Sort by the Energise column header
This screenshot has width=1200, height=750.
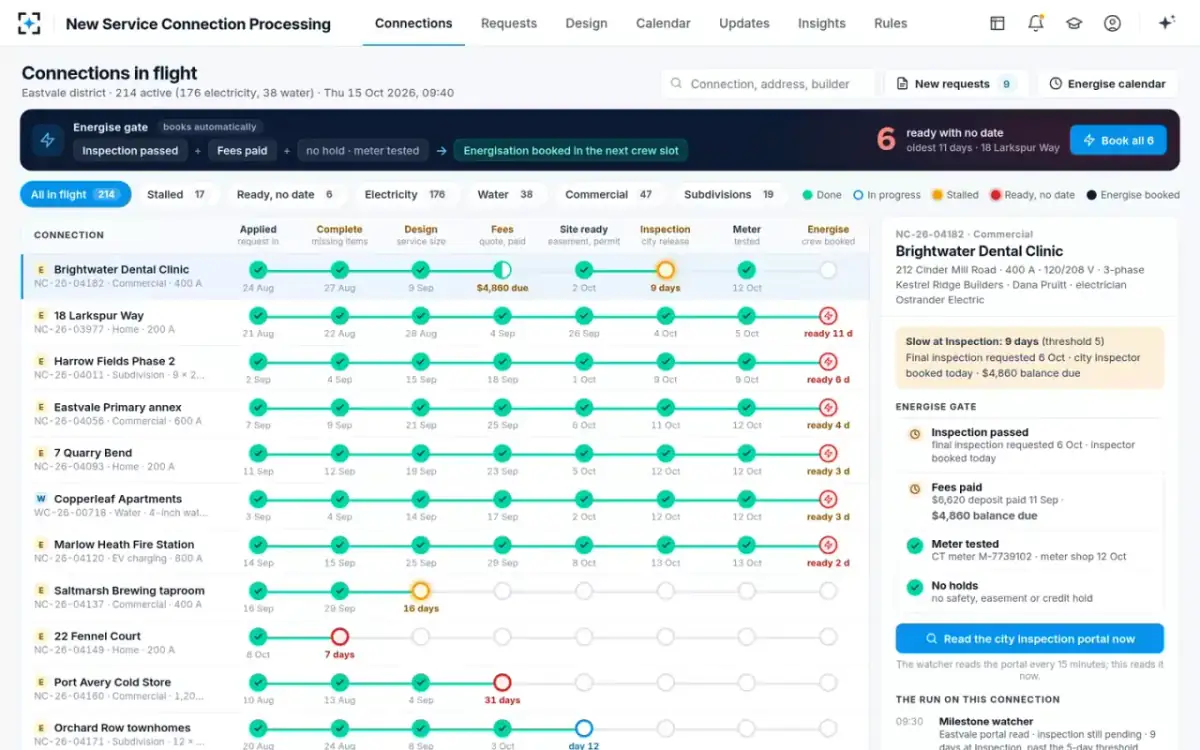(x=828, y=235)
